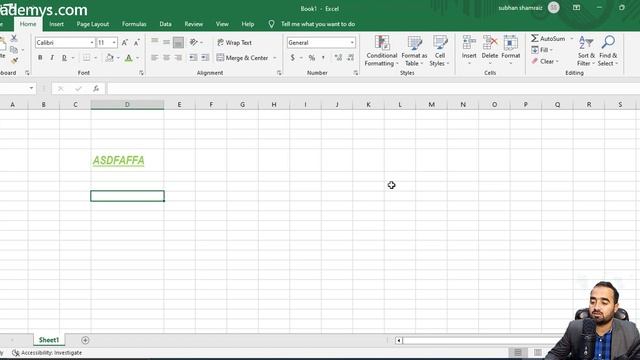The height and width of the screenshot is (360, 640).
Task: Expand AutoSum dropdown arrow
Action: [572, 38]
